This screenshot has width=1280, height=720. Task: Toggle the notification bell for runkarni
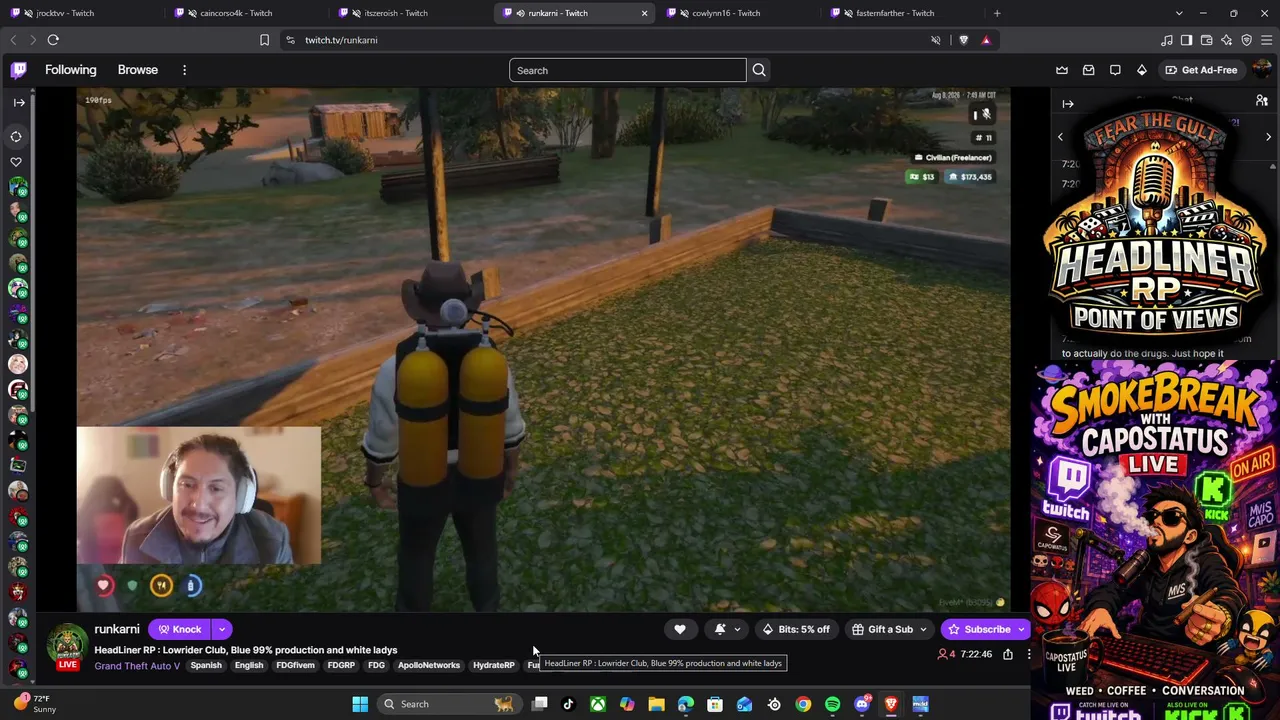pos(720,629)
